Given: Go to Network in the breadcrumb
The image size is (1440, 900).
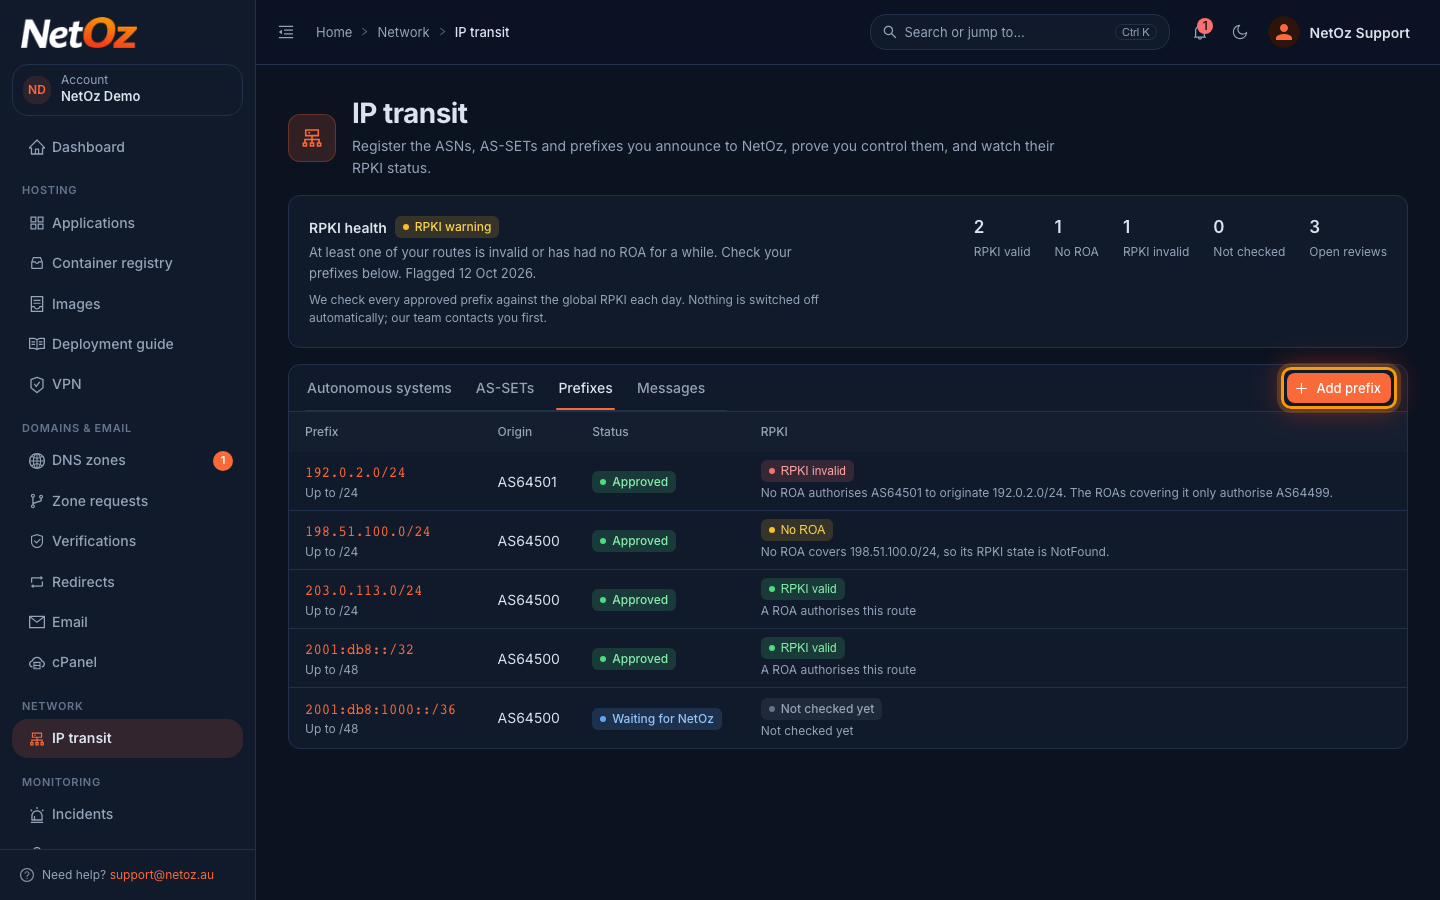Looking at the screenshot, I should pyautogui.click(x=403, y=32).
